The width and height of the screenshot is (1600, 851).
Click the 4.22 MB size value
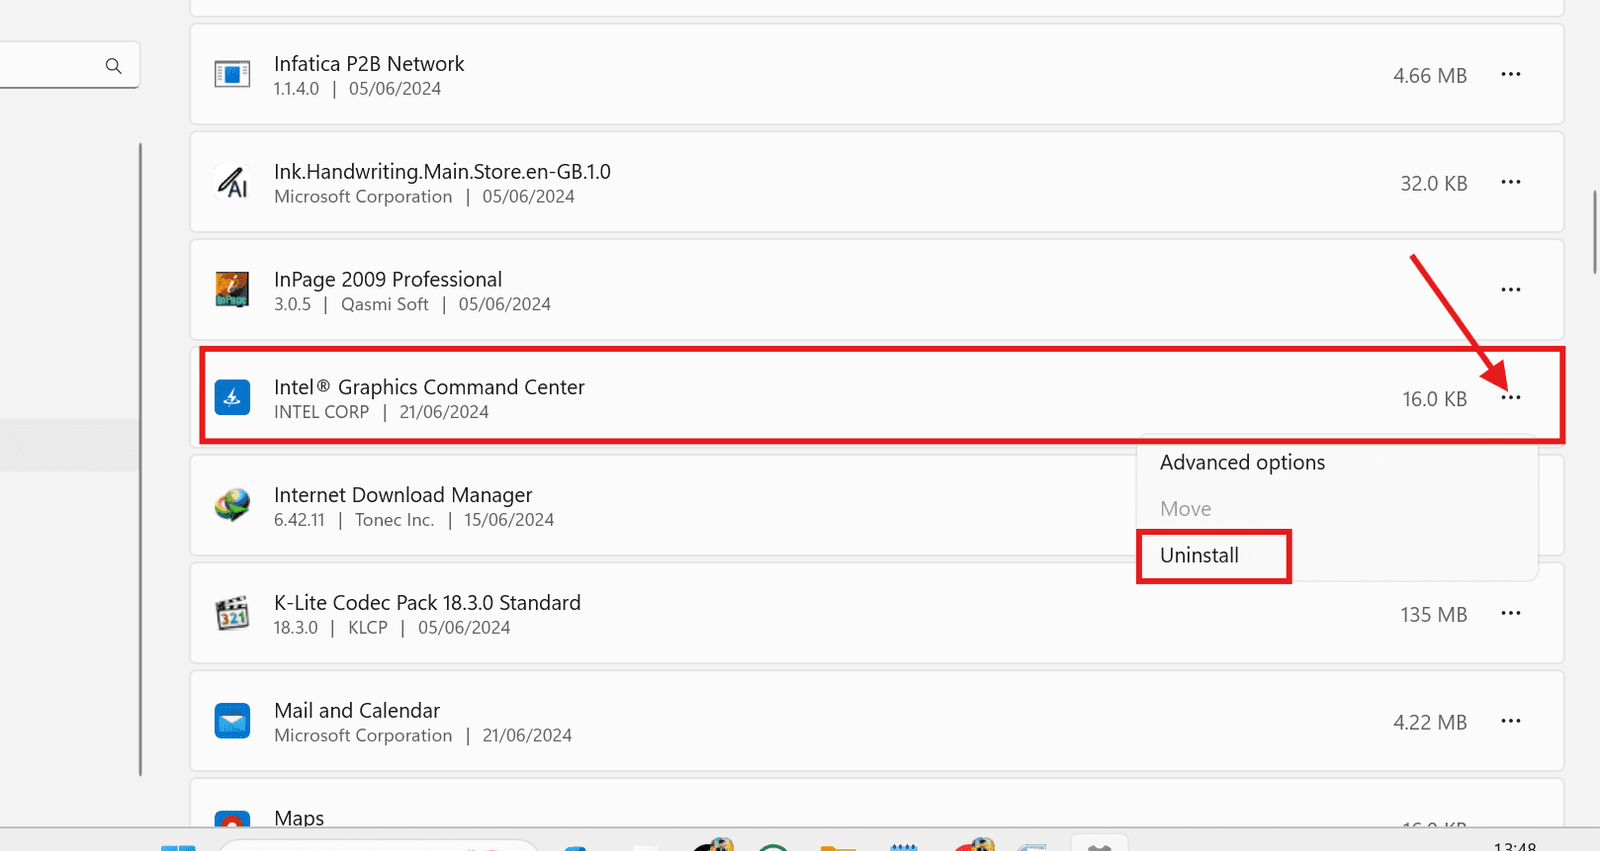[x=1430, y=723]
